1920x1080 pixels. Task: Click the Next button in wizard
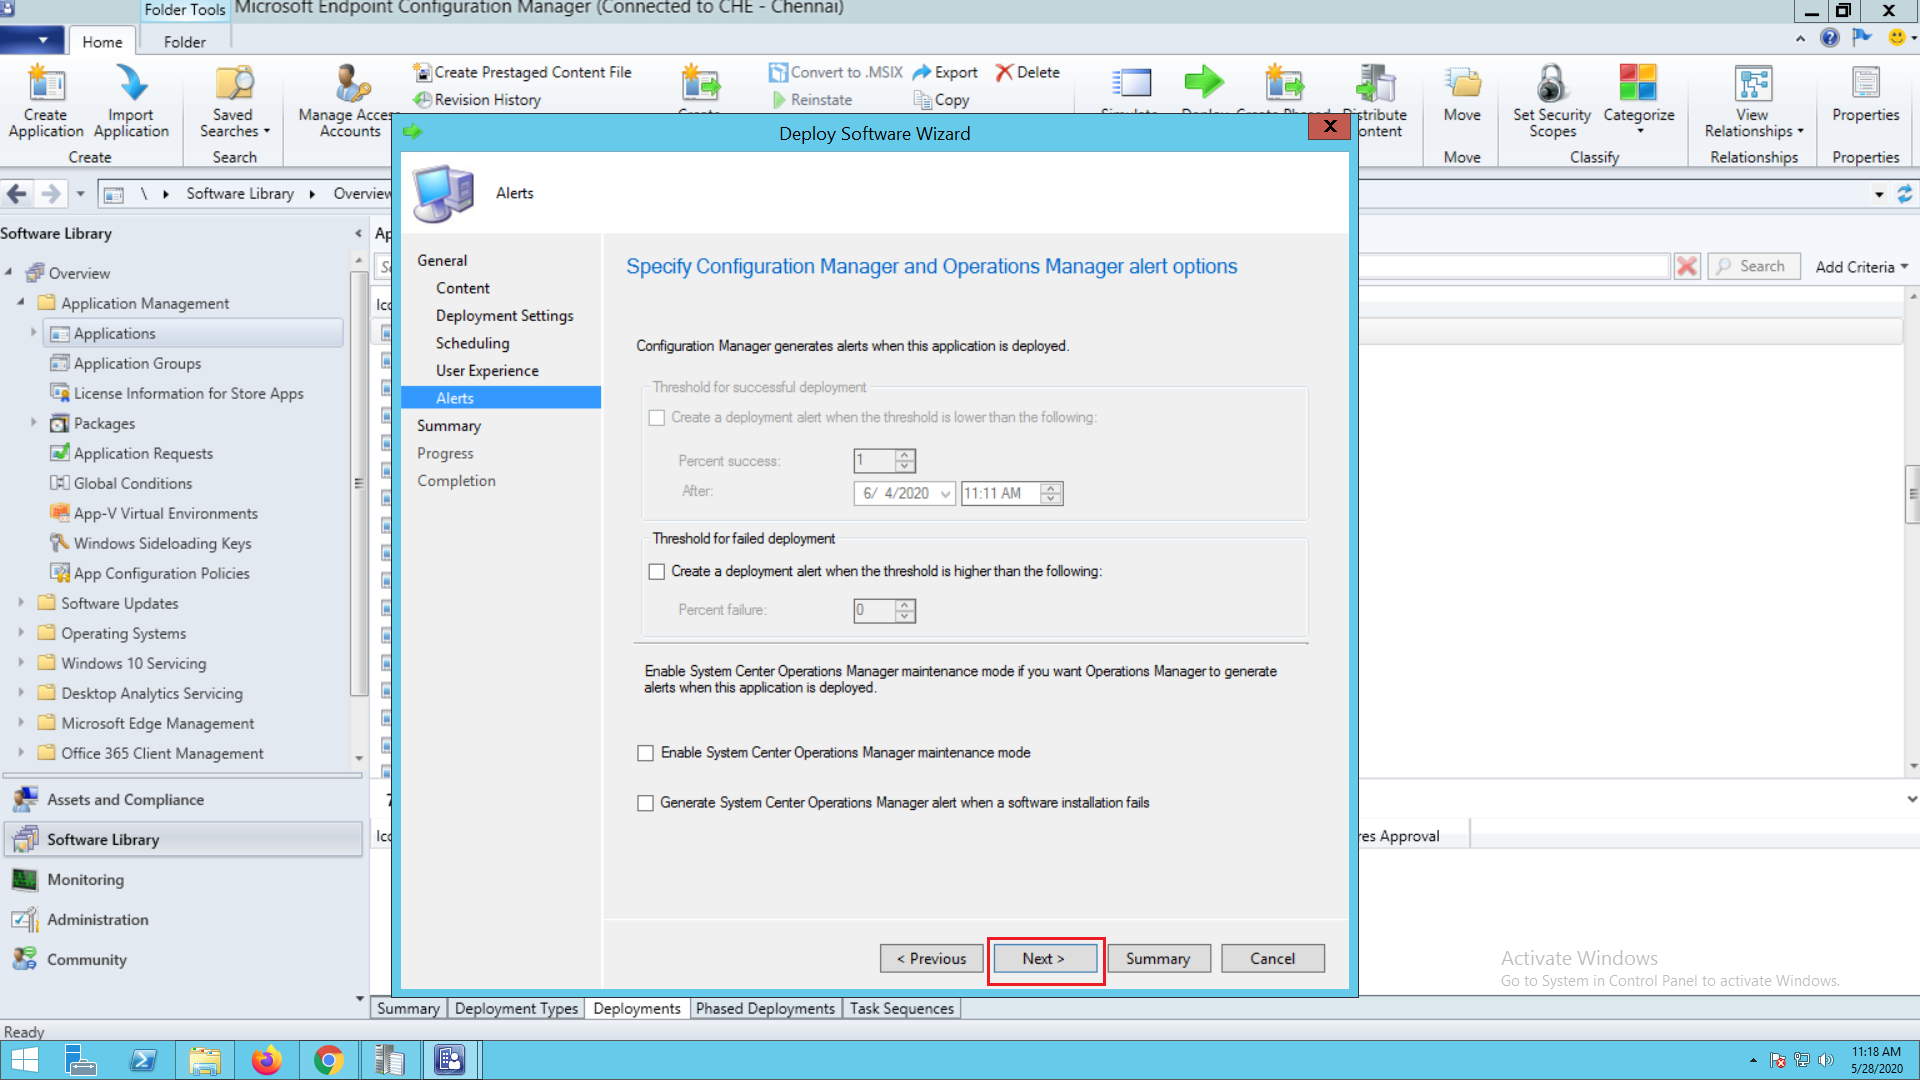point(1043,958)
